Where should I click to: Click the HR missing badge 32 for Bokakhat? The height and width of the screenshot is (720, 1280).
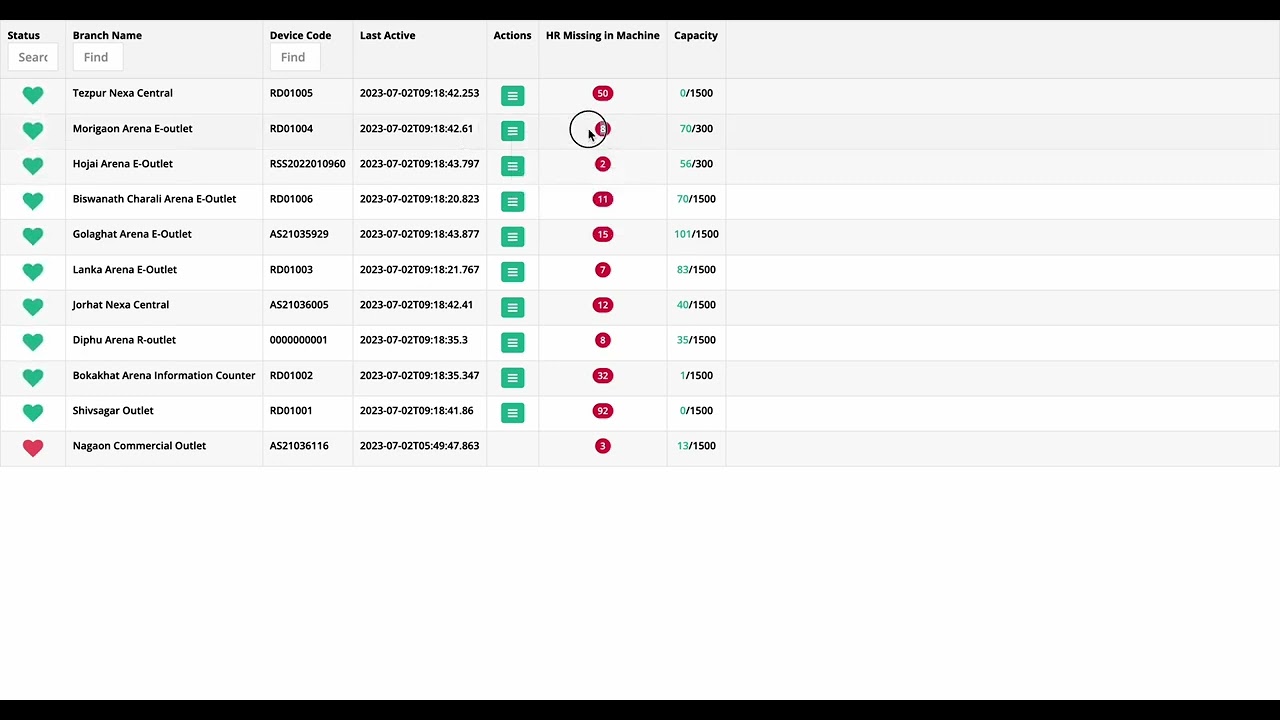pyautogui.click(x=602, y=376)
